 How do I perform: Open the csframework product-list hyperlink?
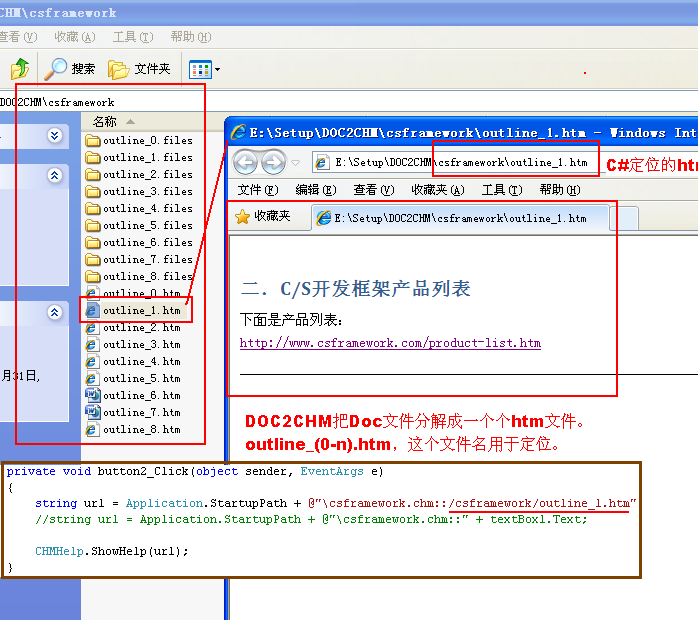(x=390, y=343)
